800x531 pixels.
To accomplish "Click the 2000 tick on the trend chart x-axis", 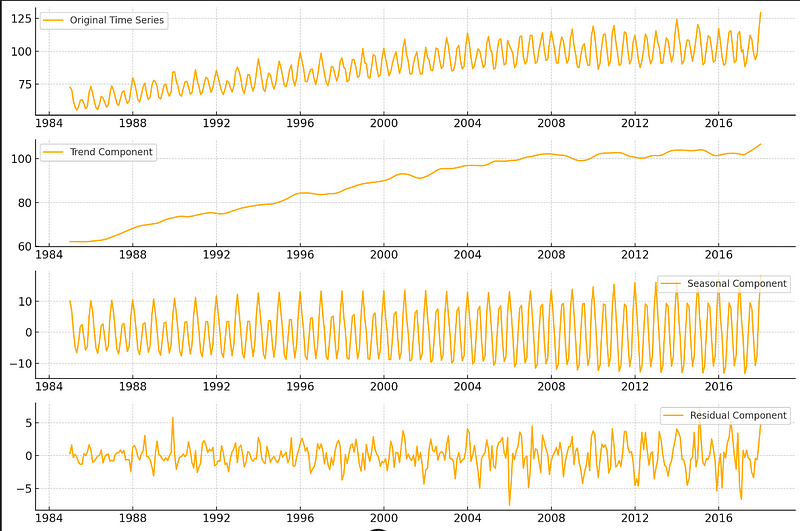I will (383, 255).
